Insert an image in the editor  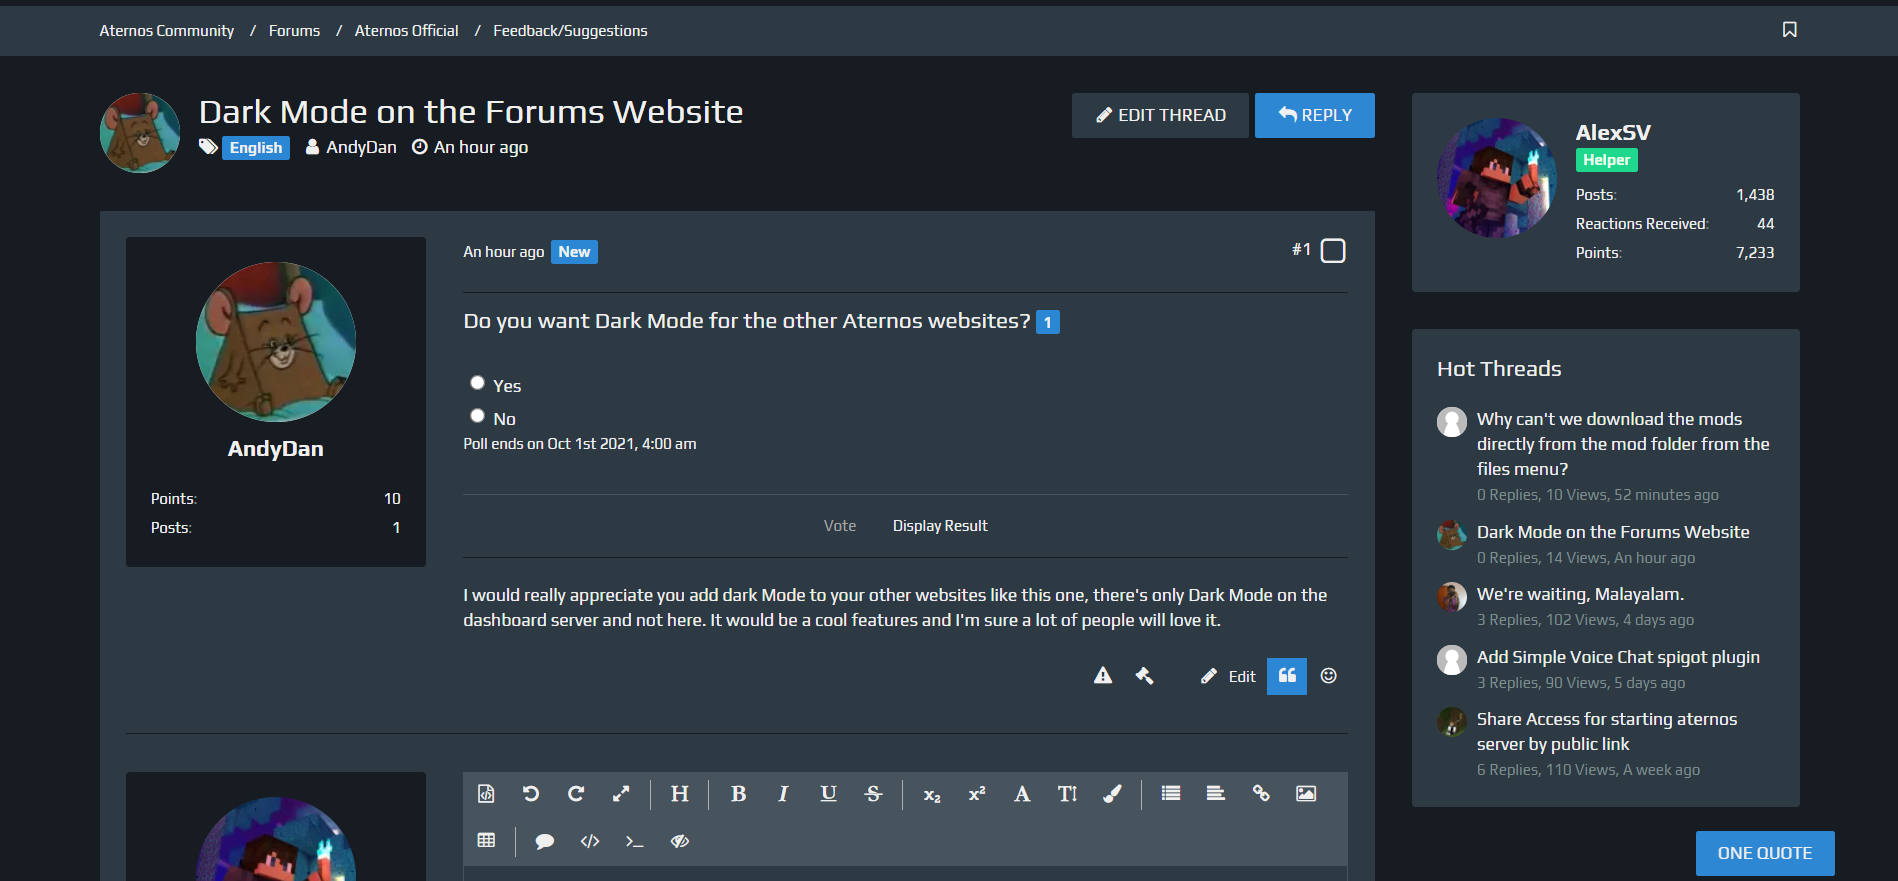1306,794
